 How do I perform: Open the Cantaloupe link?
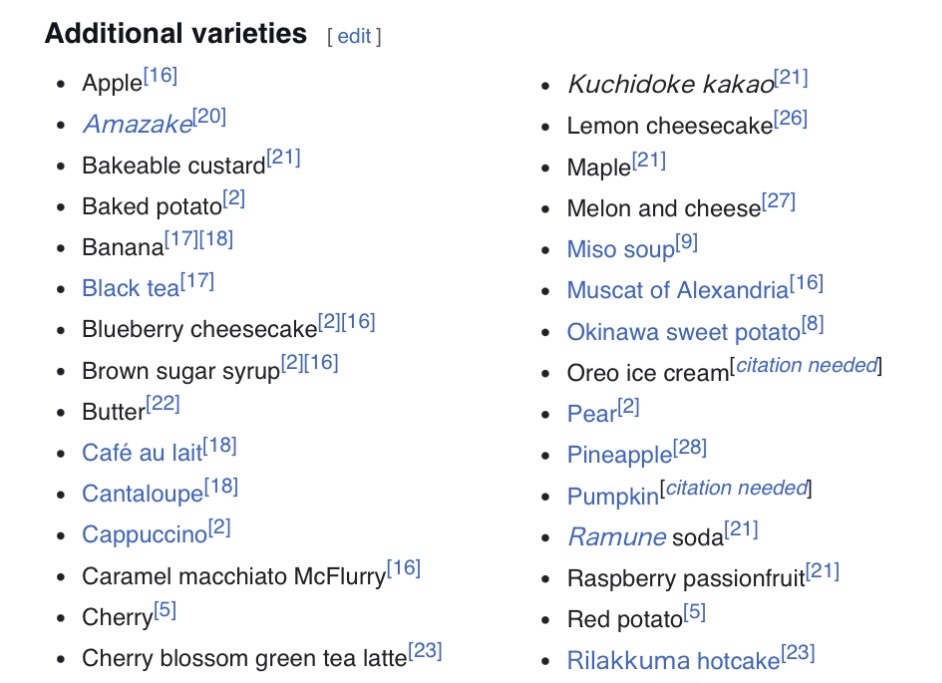[x=142, y=494]
